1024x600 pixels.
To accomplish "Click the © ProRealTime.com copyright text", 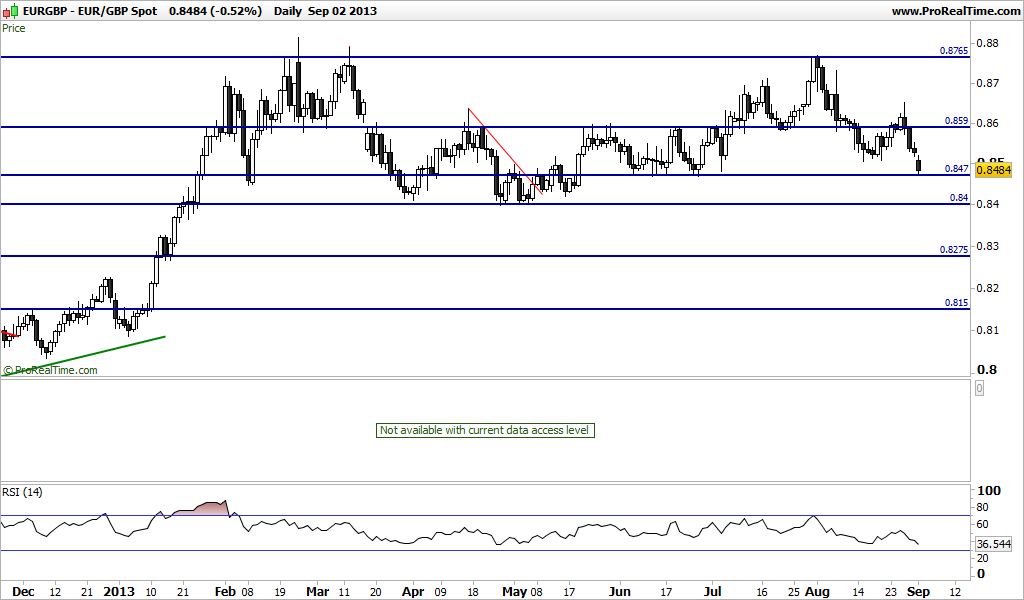I will pos(50,370).
